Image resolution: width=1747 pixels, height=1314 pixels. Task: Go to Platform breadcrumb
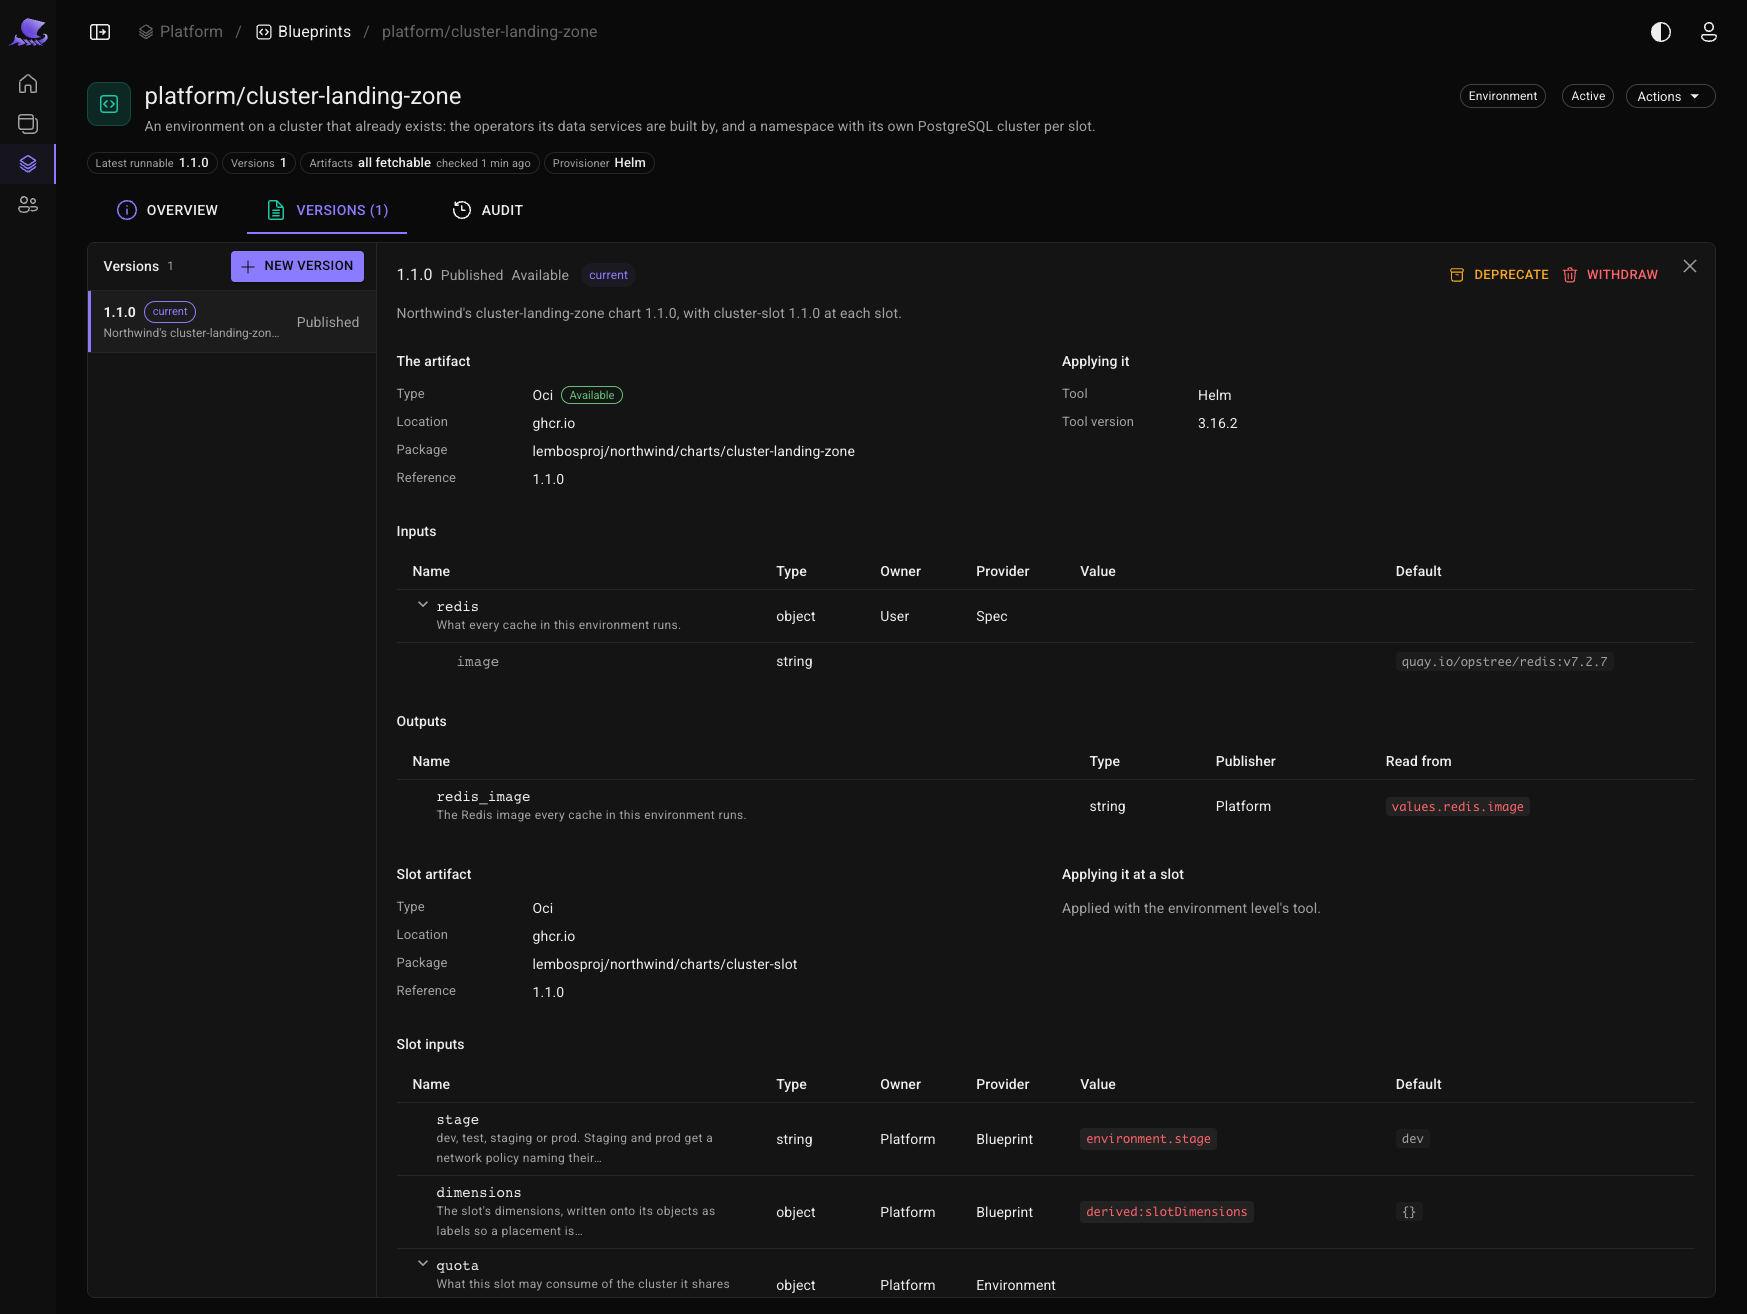(181, 32)
